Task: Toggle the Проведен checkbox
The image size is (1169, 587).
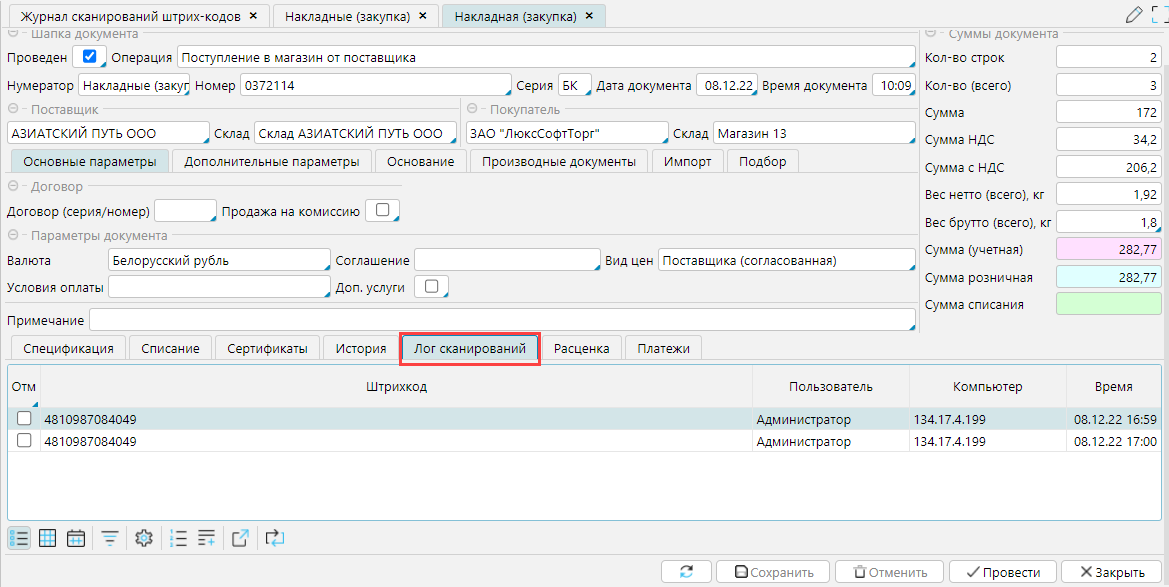Action: [x=90, y=56]
